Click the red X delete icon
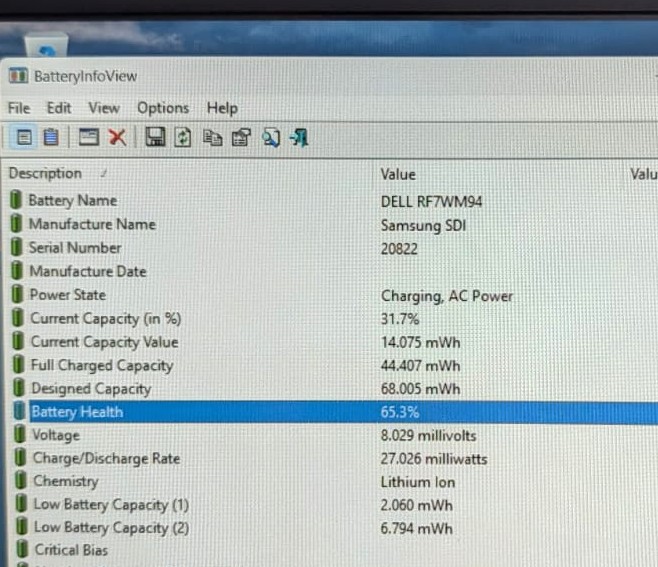 pos(118,137)
